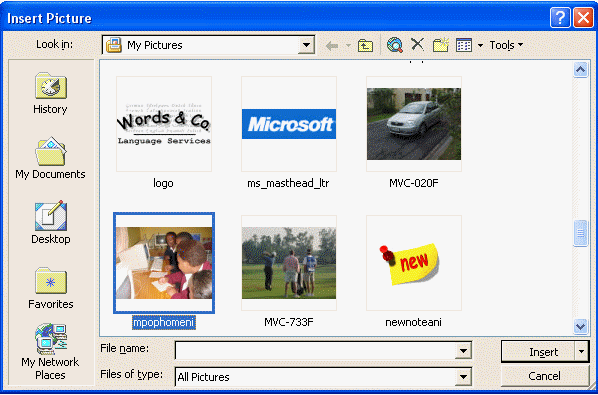Click the newnoteani file name
The image size is (598, 395).
413,322
